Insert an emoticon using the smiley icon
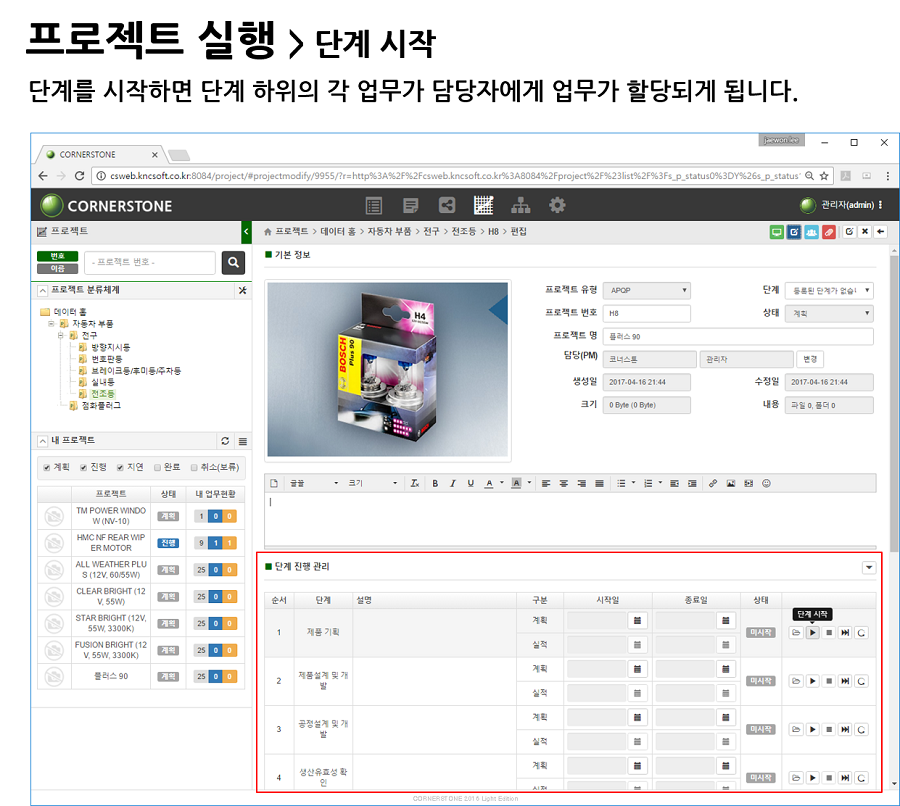Image resolution: width=900 pixels, height=806 pixels. point(766,483)
